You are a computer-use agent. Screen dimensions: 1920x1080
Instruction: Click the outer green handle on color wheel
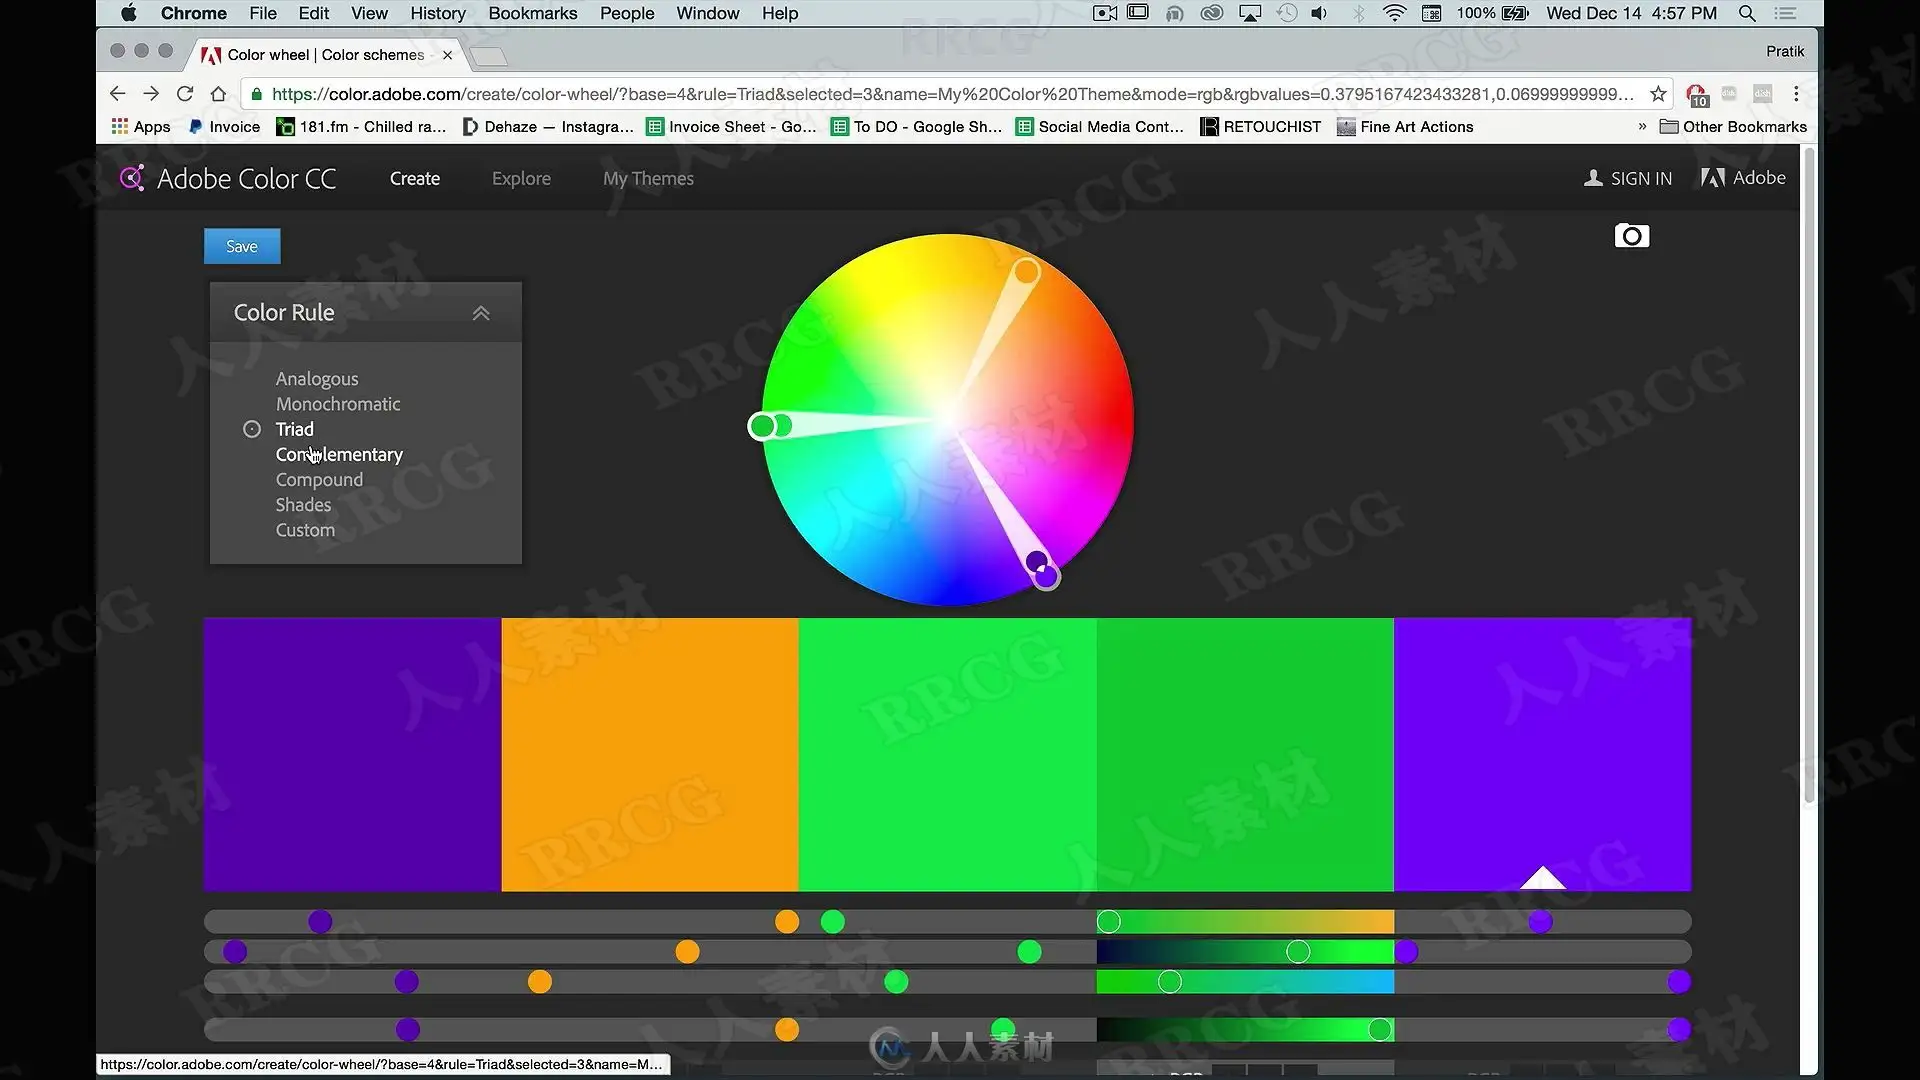(x=762, y=426)
